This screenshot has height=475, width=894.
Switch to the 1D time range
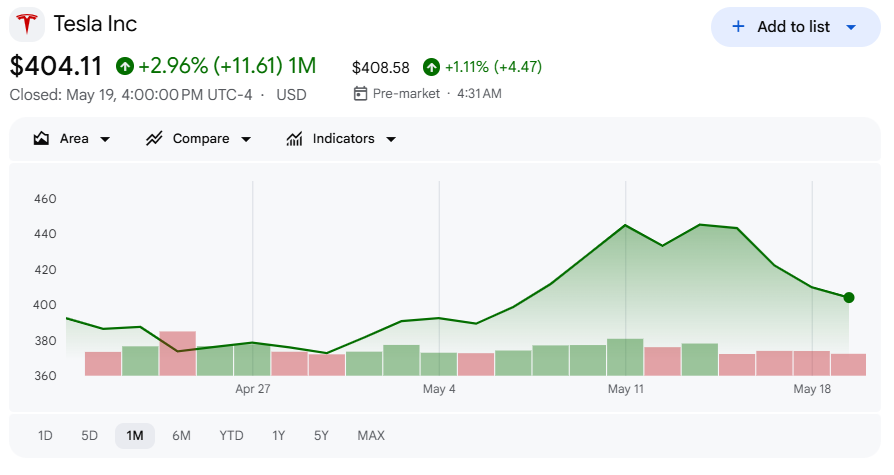tap(45, 436)
